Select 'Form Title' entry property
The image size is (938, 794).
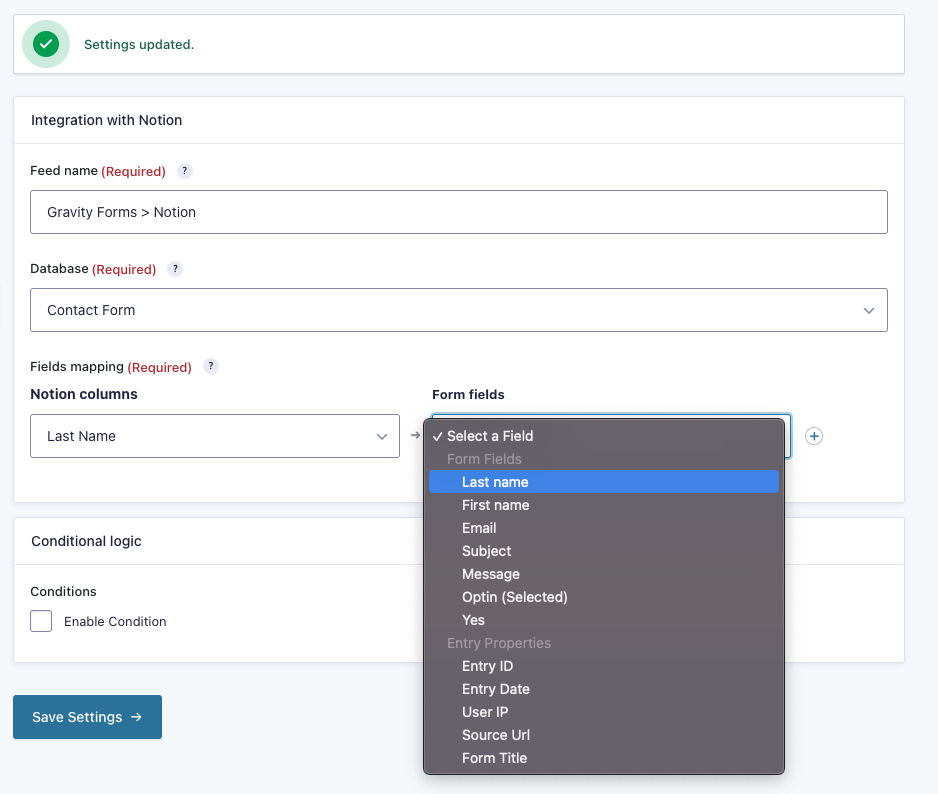click(604, 758)
